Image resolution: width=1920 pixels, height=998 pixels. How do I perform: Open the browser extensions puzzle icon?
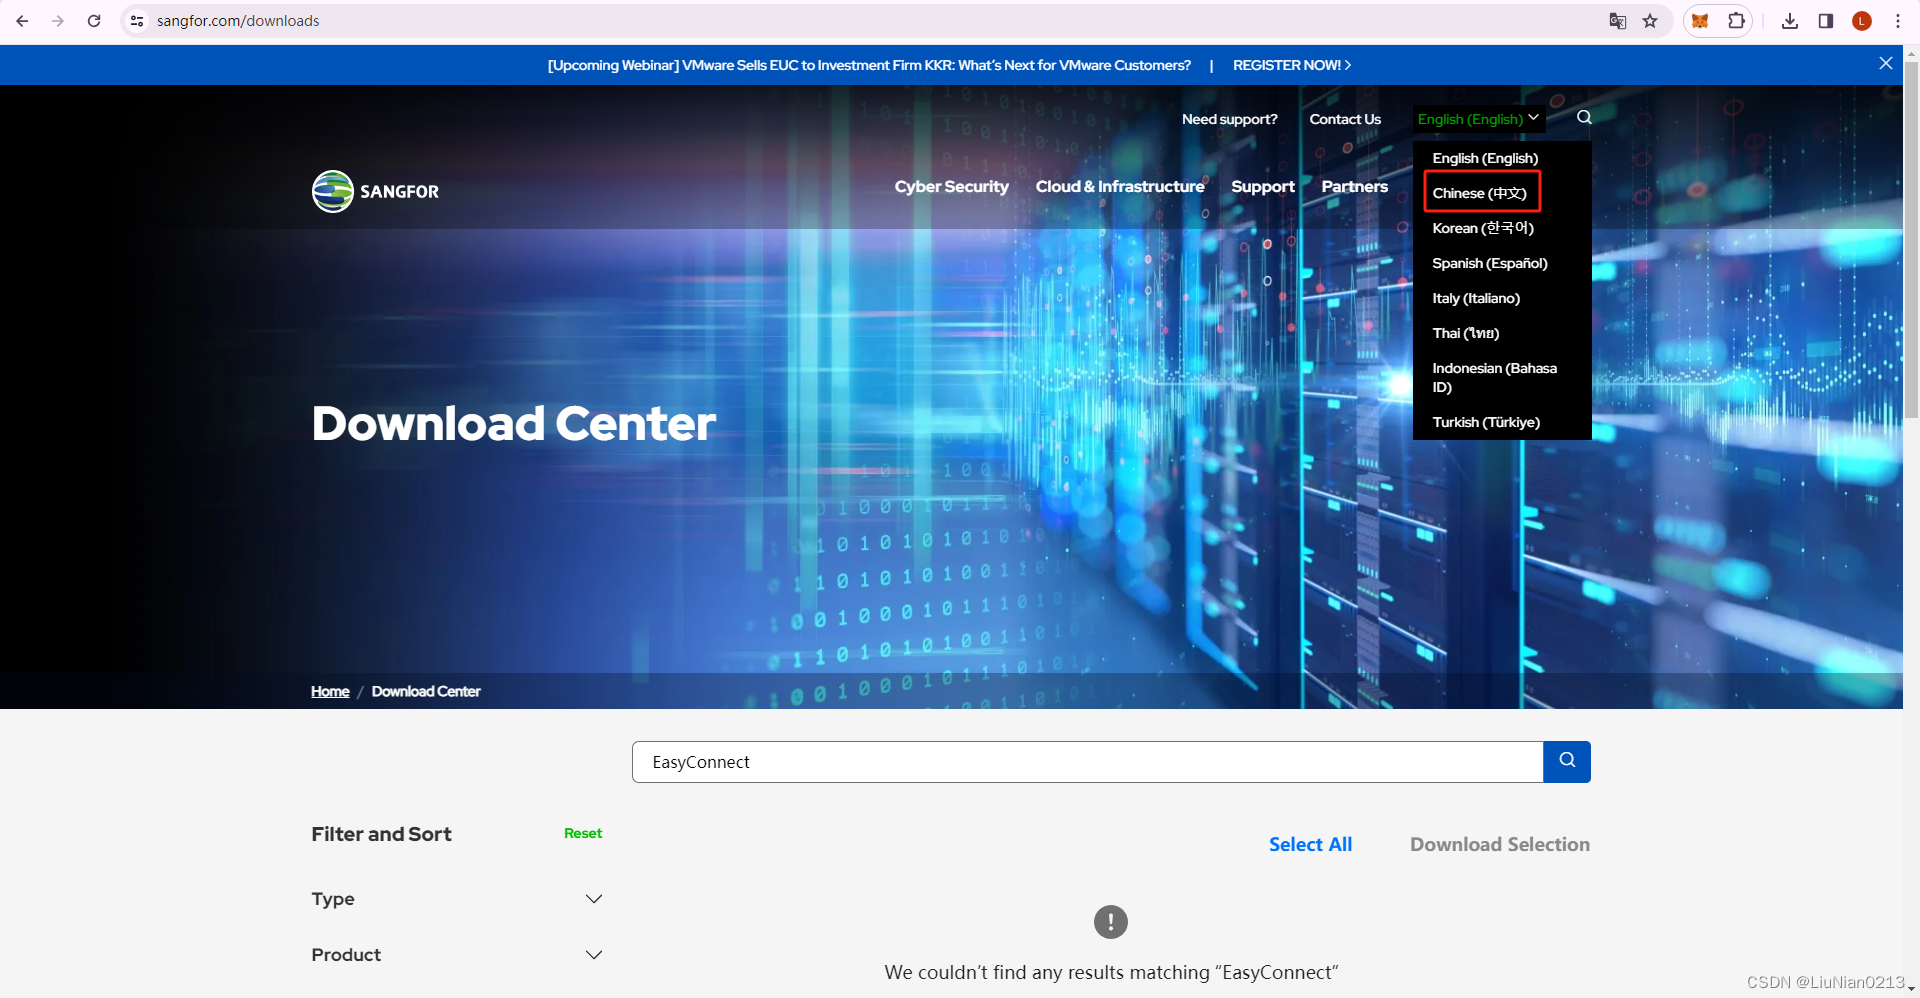[1736, 21]
